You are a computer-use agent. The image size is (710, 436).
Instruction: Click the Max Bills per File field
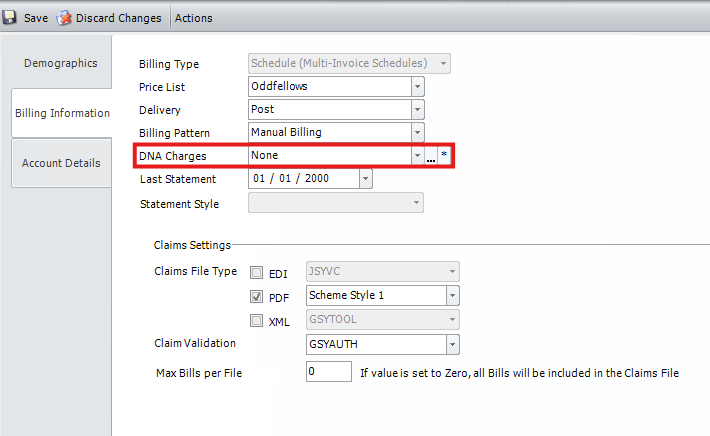click(329, 372)
